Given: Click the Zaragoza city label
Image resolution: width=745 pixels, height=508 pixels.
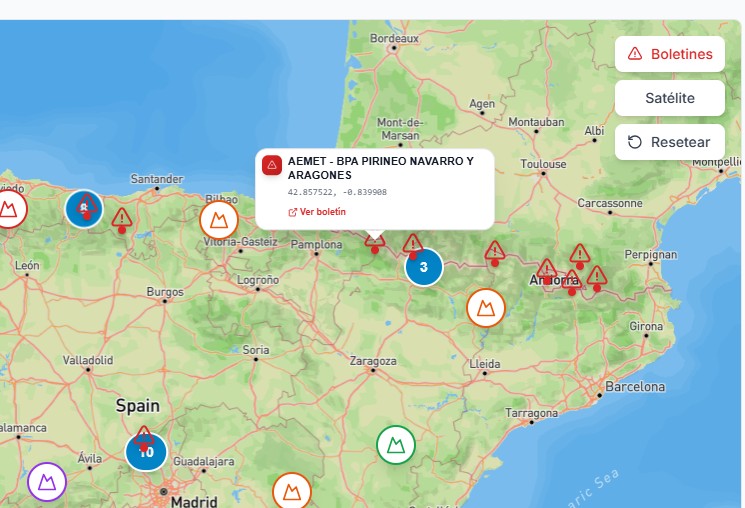Looking at the screenshot, I should (x=373, y=361).
